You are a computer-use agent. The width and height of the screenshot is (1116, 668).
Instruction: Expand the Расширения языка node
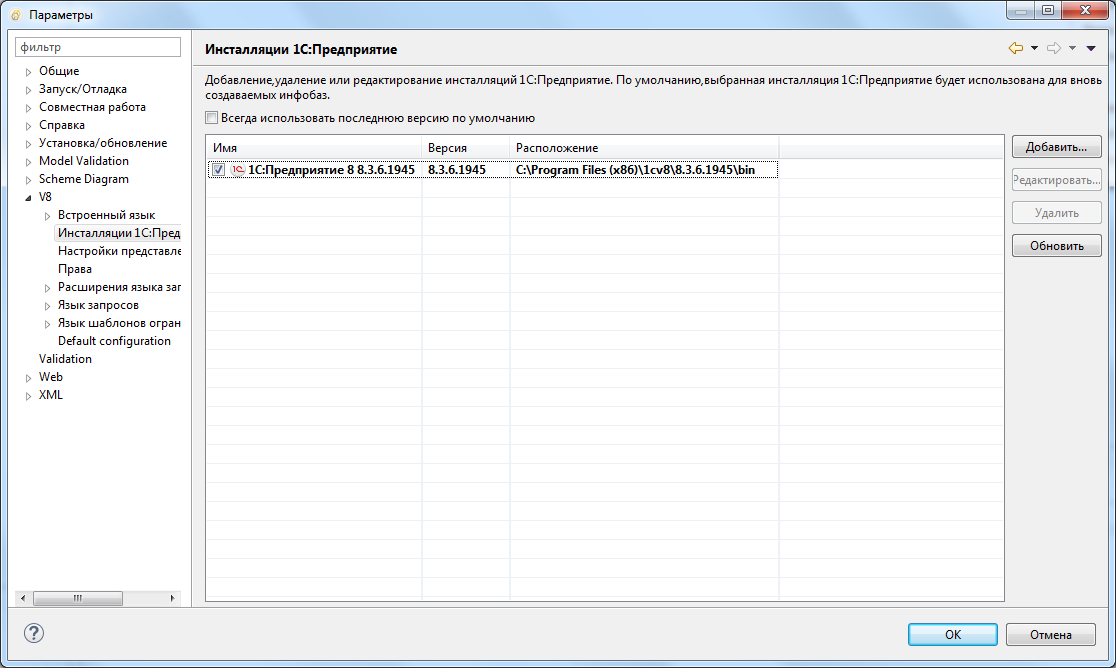click(48, 288)
